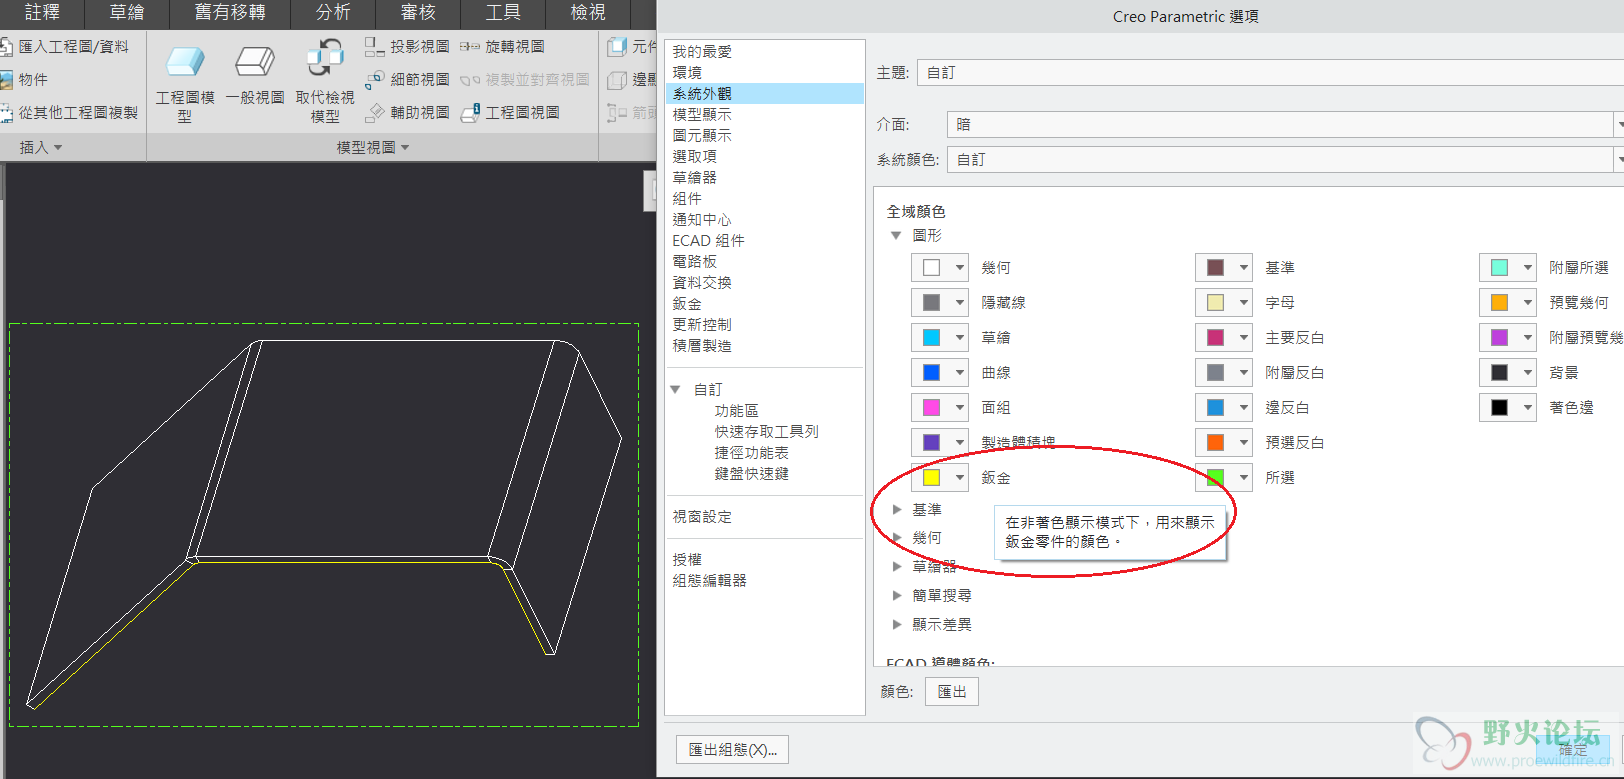Viewport: 1624px width, 779px height.
Task: Open the 授權 licensing options
Action: (x=688, y=560)
